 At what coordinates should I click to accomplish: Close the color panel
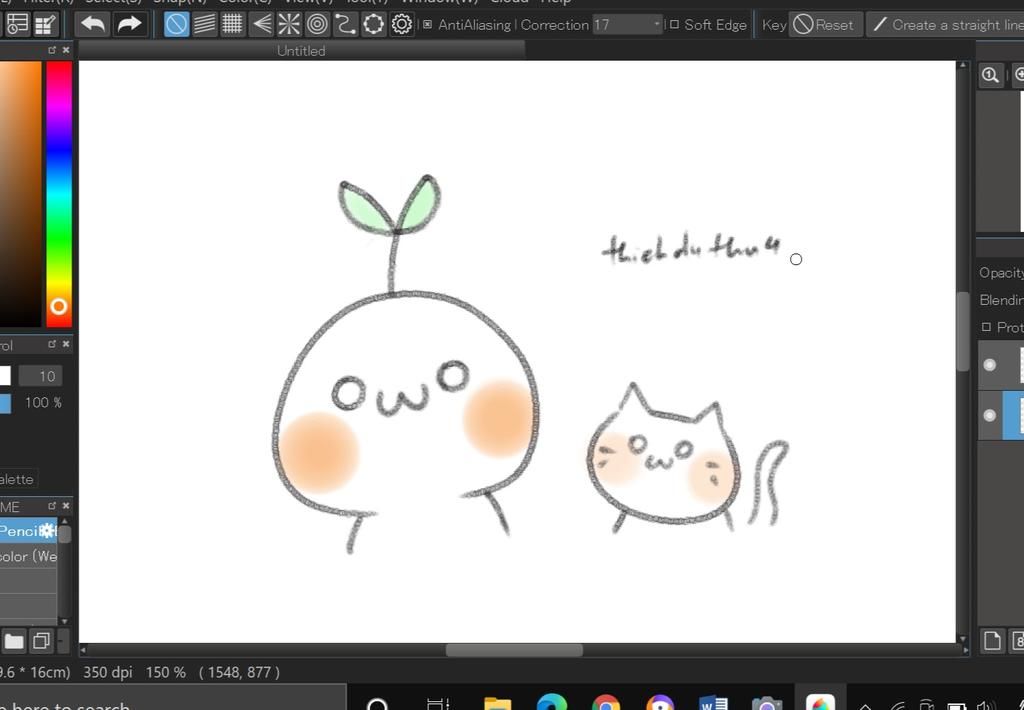(66, 50)
